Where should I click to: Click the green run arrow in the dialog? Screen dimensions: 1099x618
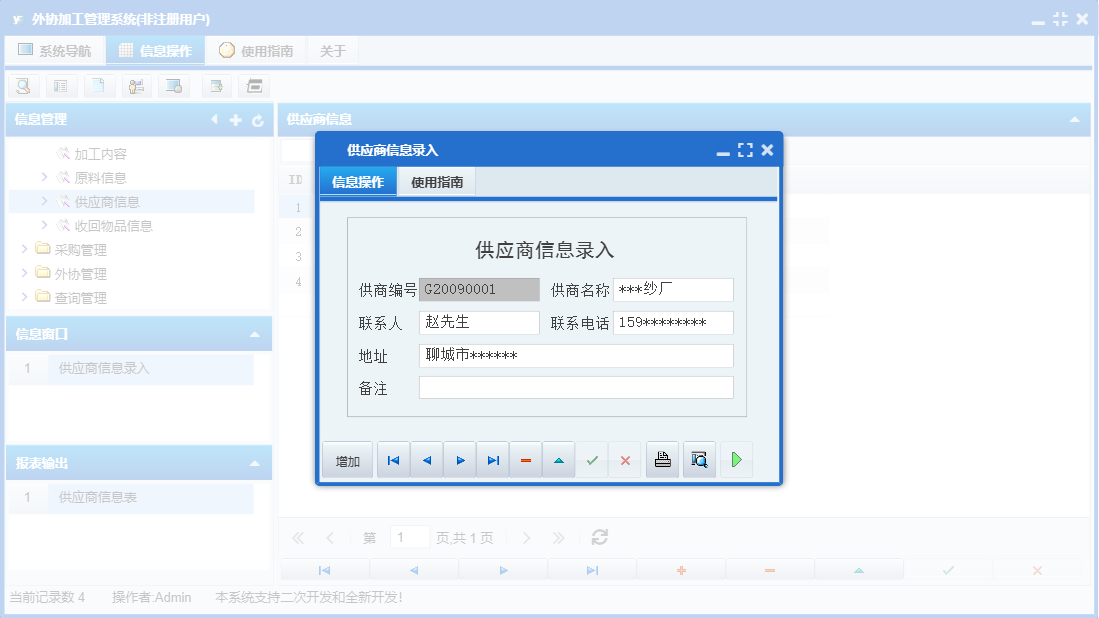(x=737, y=459)
